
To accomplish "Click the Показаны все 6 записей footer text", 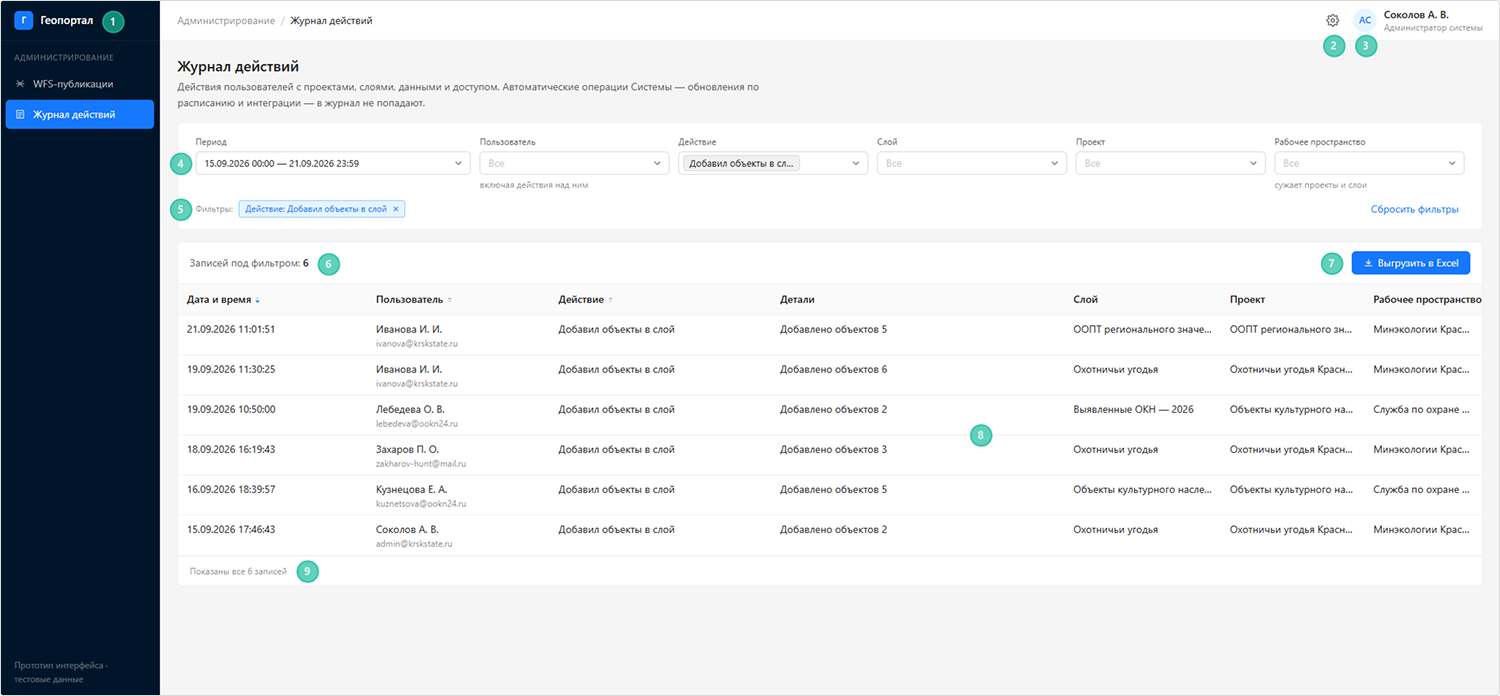I will tap(238, 571).
